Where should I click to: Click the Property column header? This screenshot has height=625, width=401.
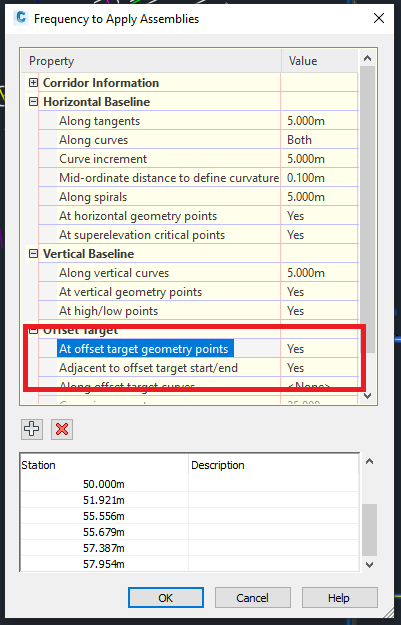click(x=151, y=61)
